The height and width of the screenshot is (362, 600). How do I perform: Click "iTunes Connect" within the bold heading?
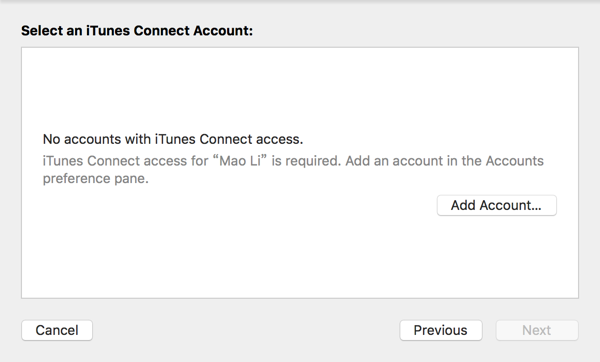click(137, 31)
